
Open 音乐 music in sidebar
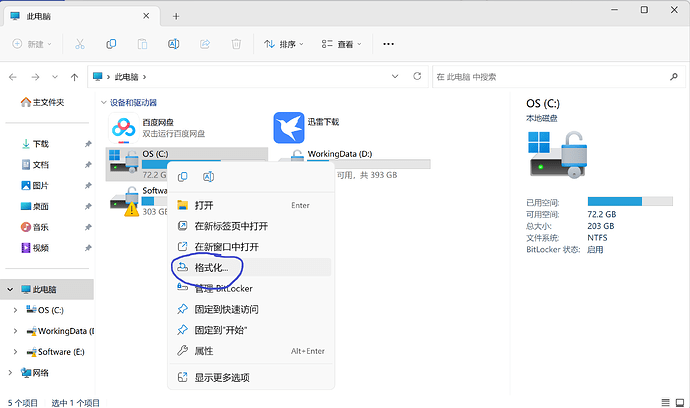click(35, 227)
